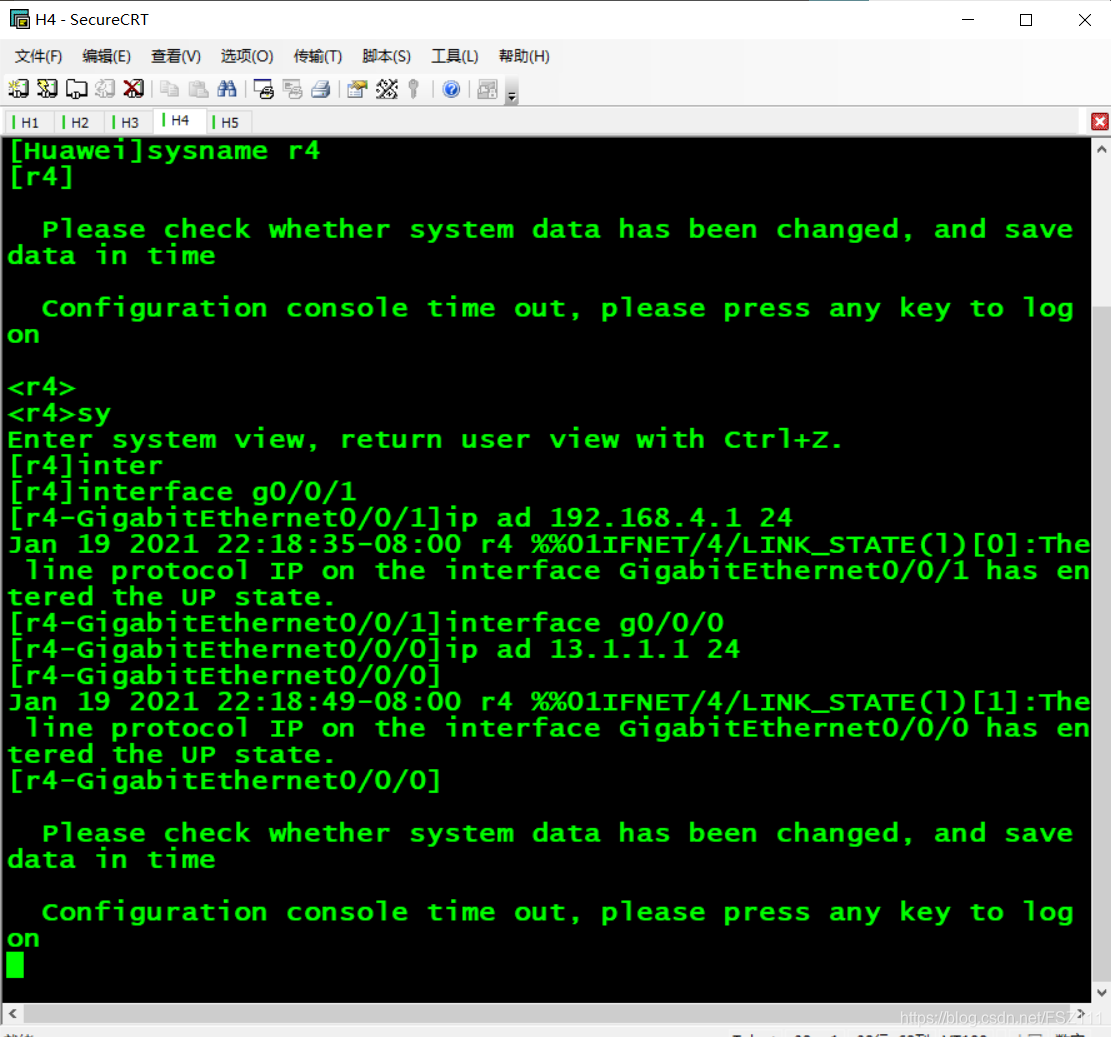The image size is (1111, 1037).
Task: Click the Connect in Tab icon
Action: [77, 89]
